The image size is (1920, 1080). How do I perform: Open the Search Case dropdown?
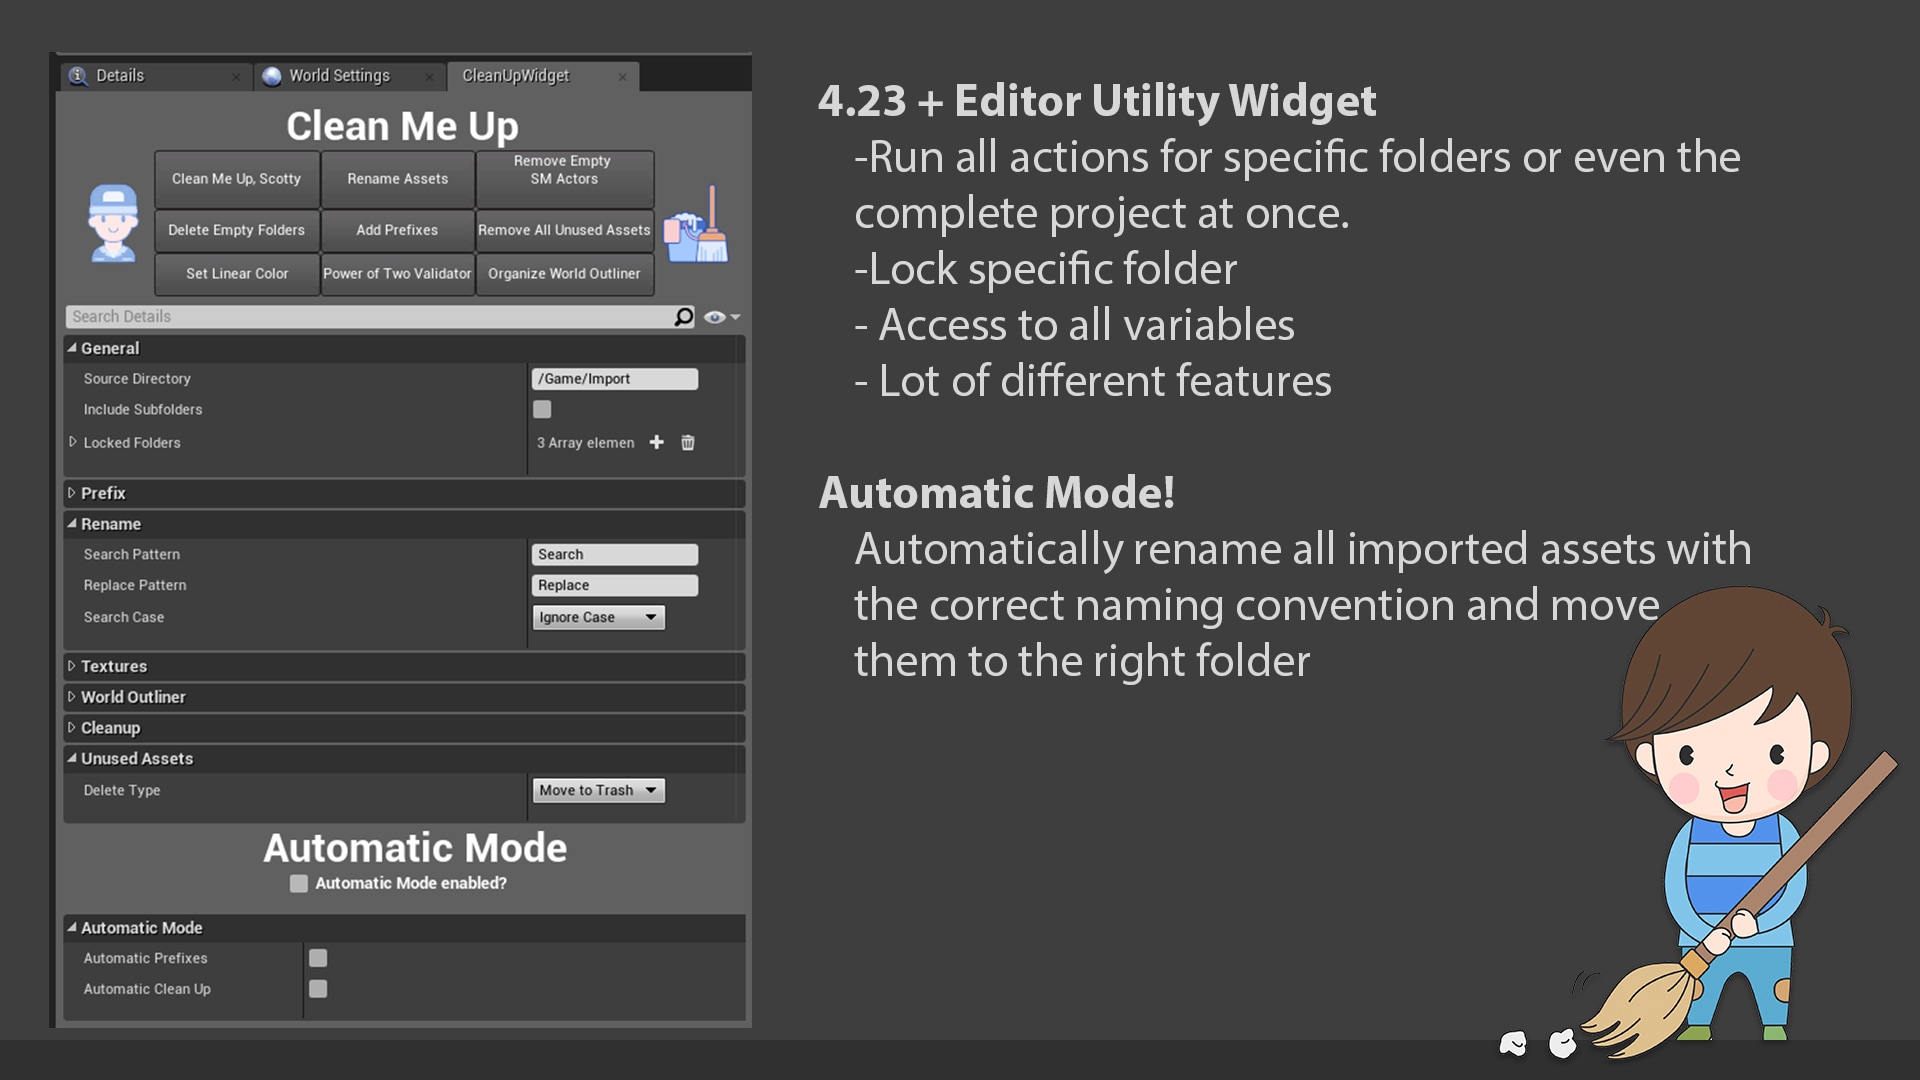point(598,617)
